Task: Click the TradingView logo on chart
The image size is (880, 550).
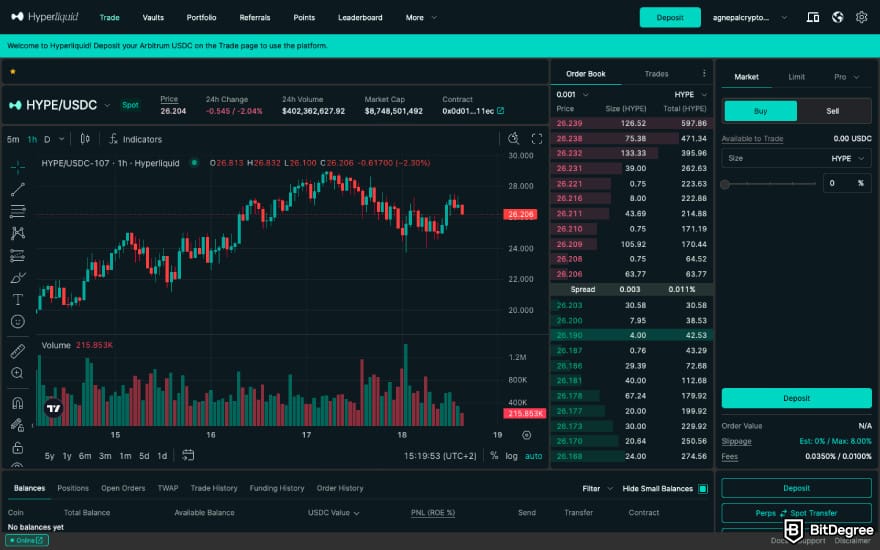Action: pos(53,408)
